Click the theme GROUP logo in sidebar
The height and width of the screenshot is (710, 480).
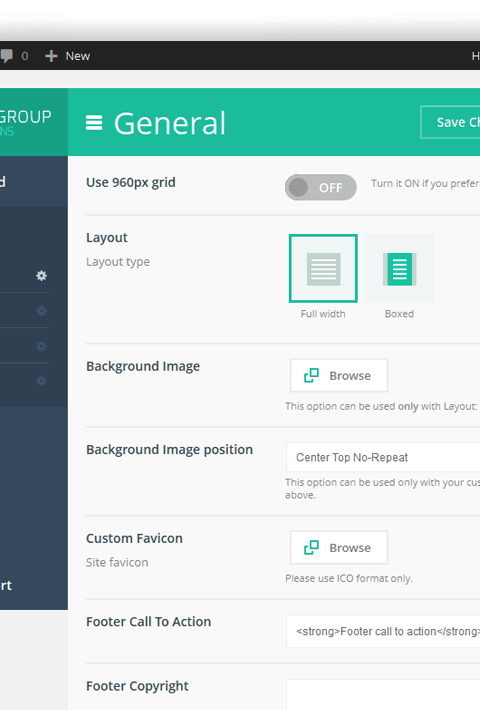26,122
